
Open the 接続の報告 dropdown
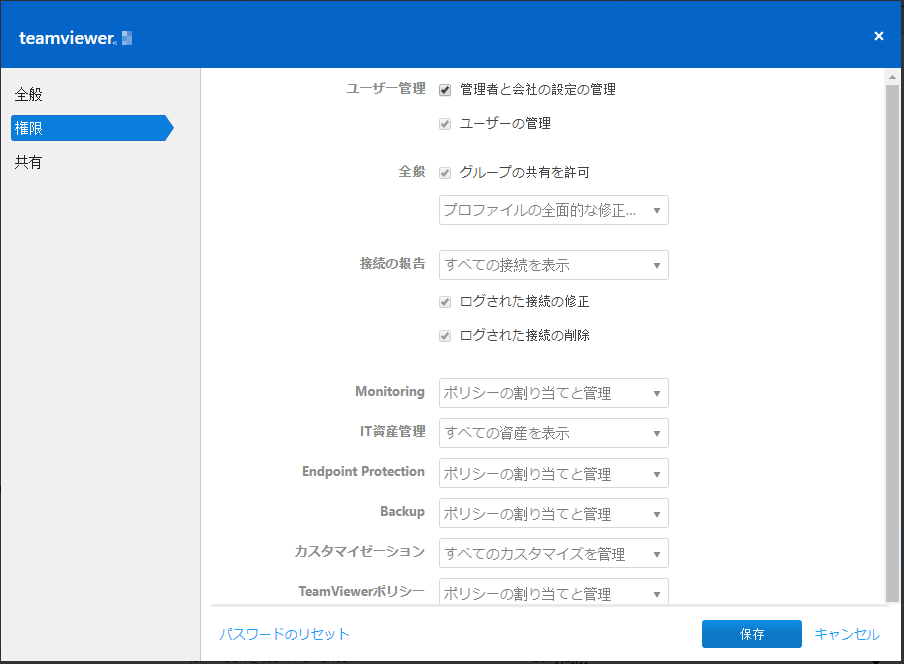point(553,265)
